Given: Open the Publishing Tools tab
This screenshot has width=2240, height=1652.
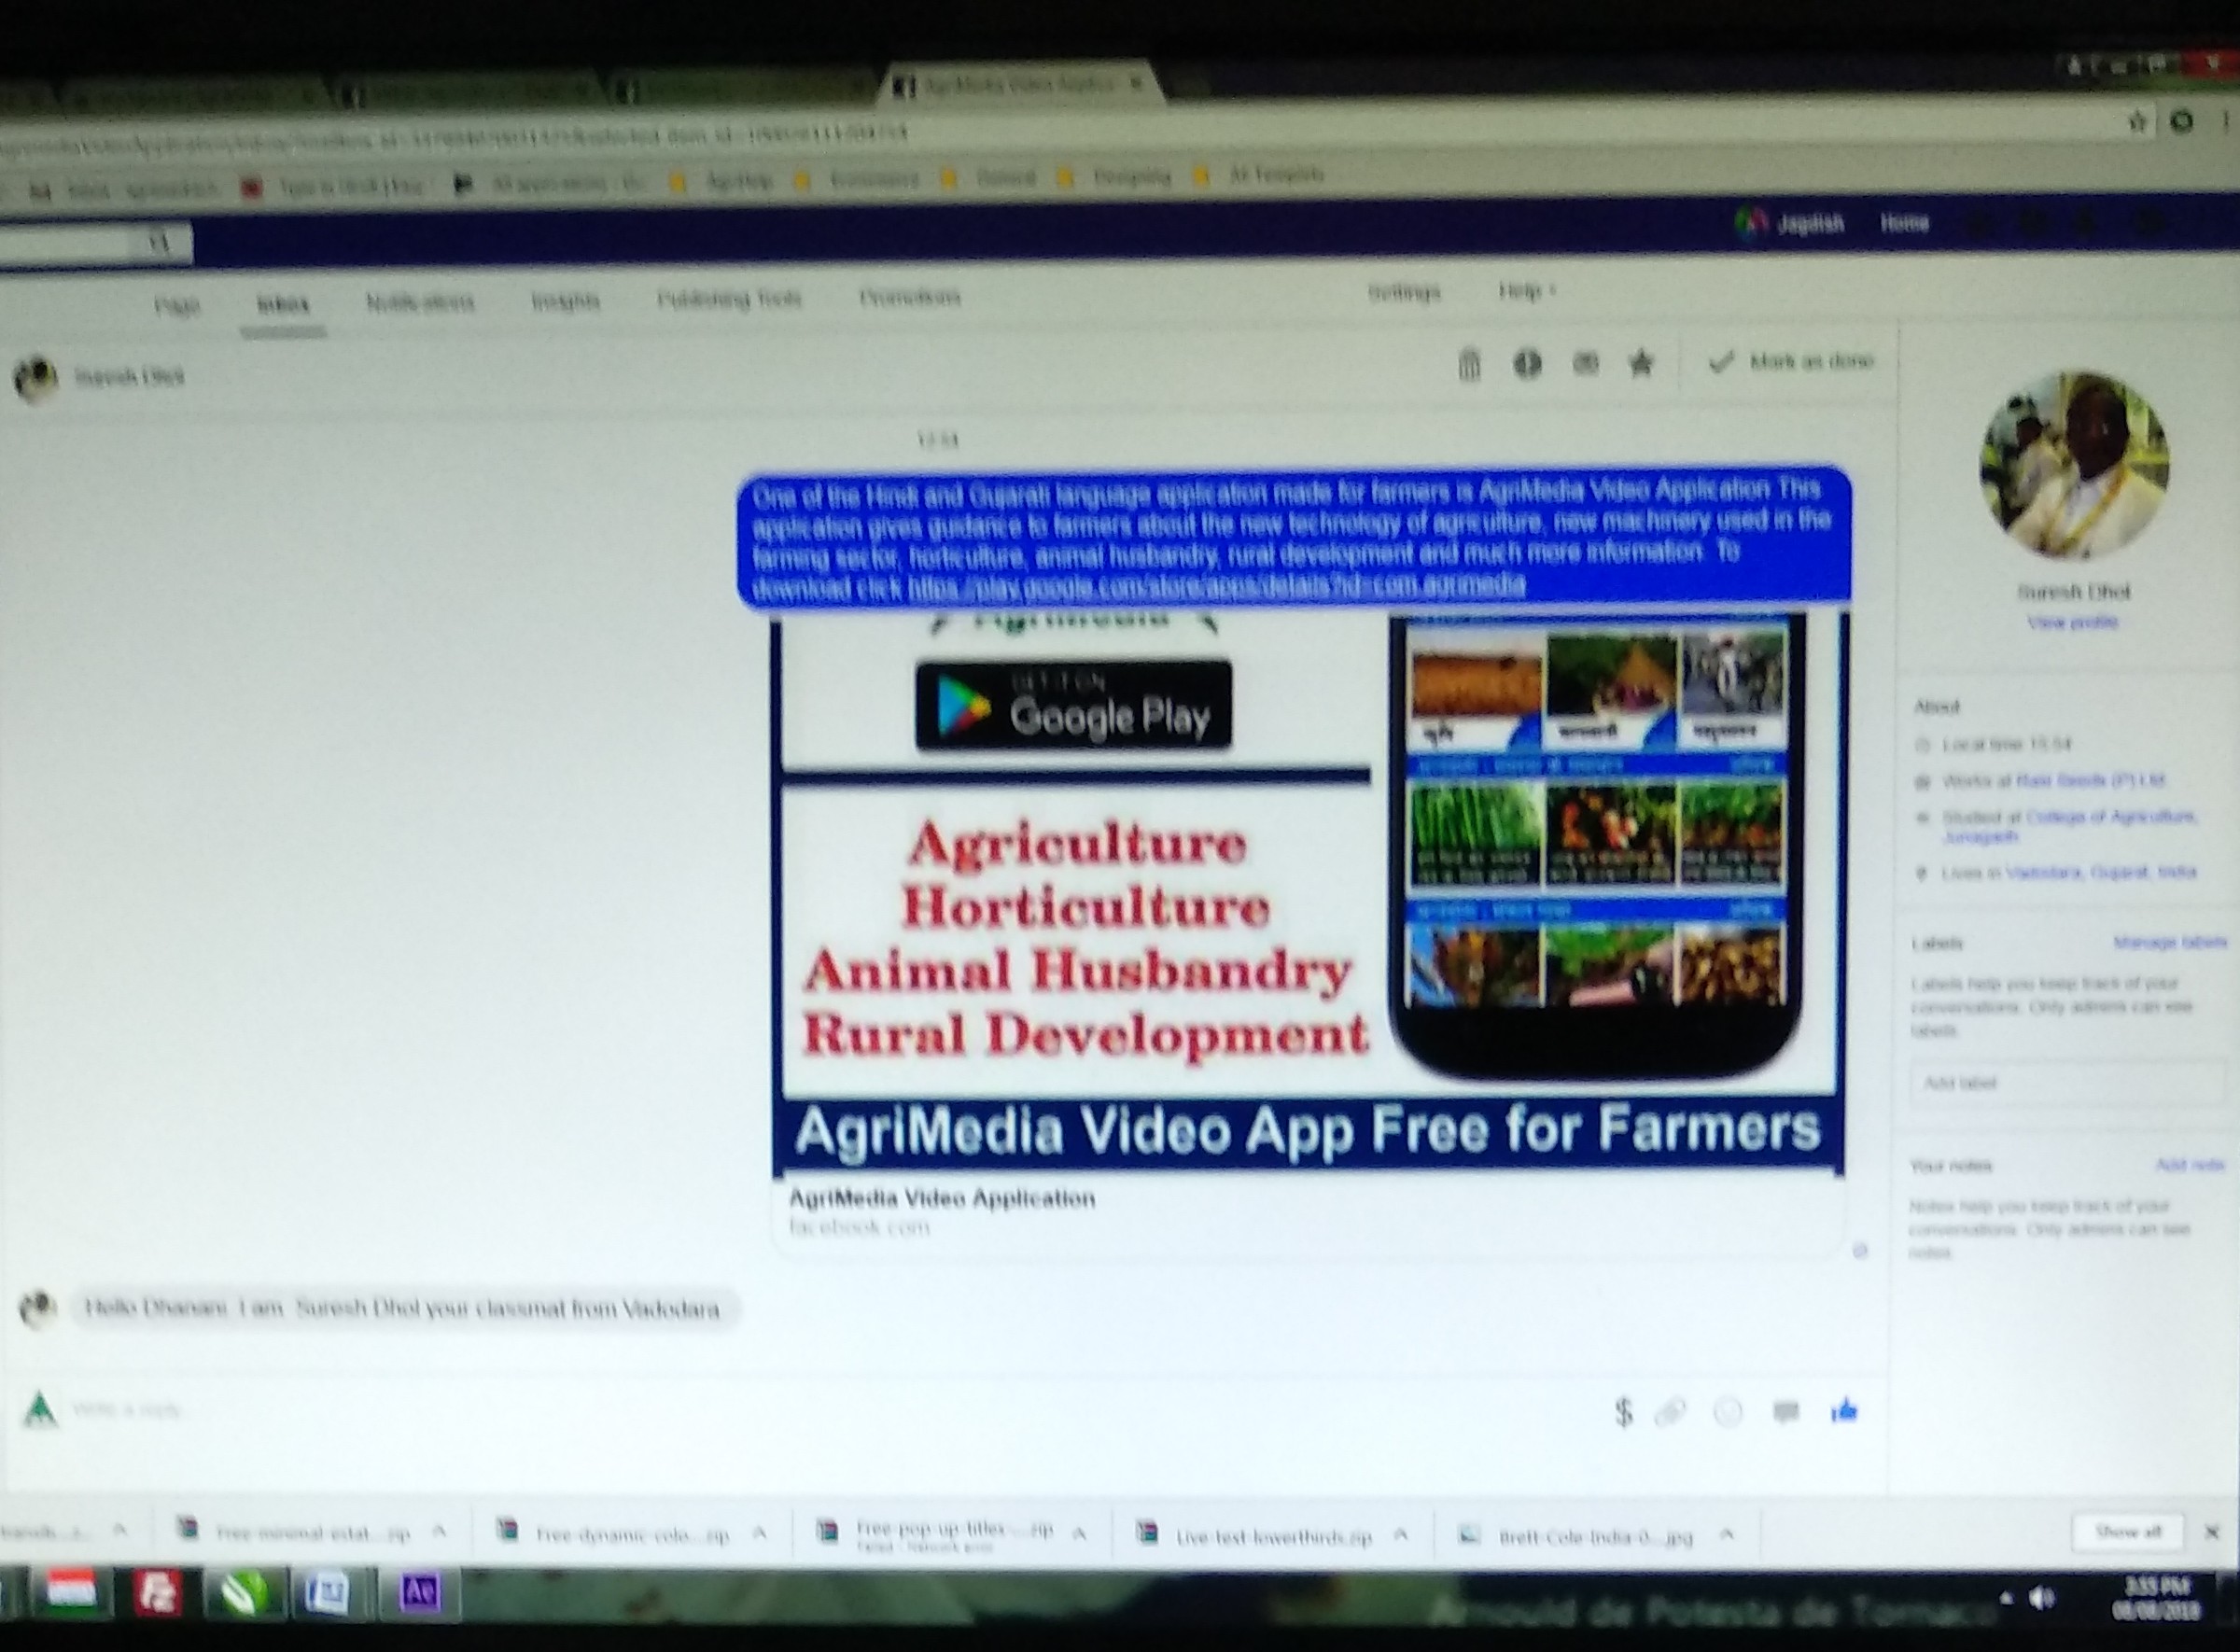Looking at the screenshot, I should (729, 299).
